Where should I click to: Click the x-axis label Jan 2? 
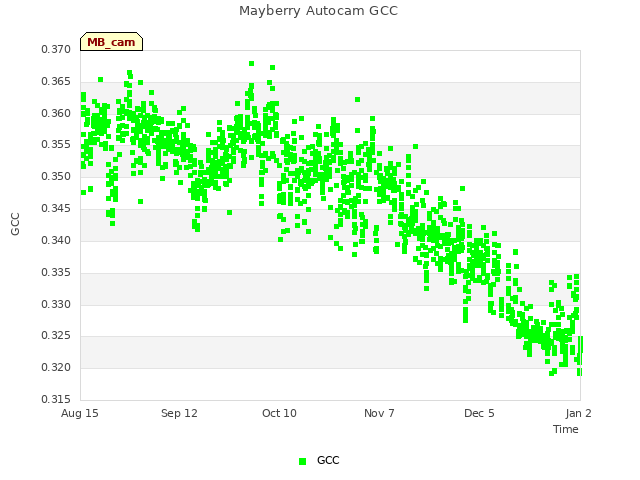[x=578, y=413]
